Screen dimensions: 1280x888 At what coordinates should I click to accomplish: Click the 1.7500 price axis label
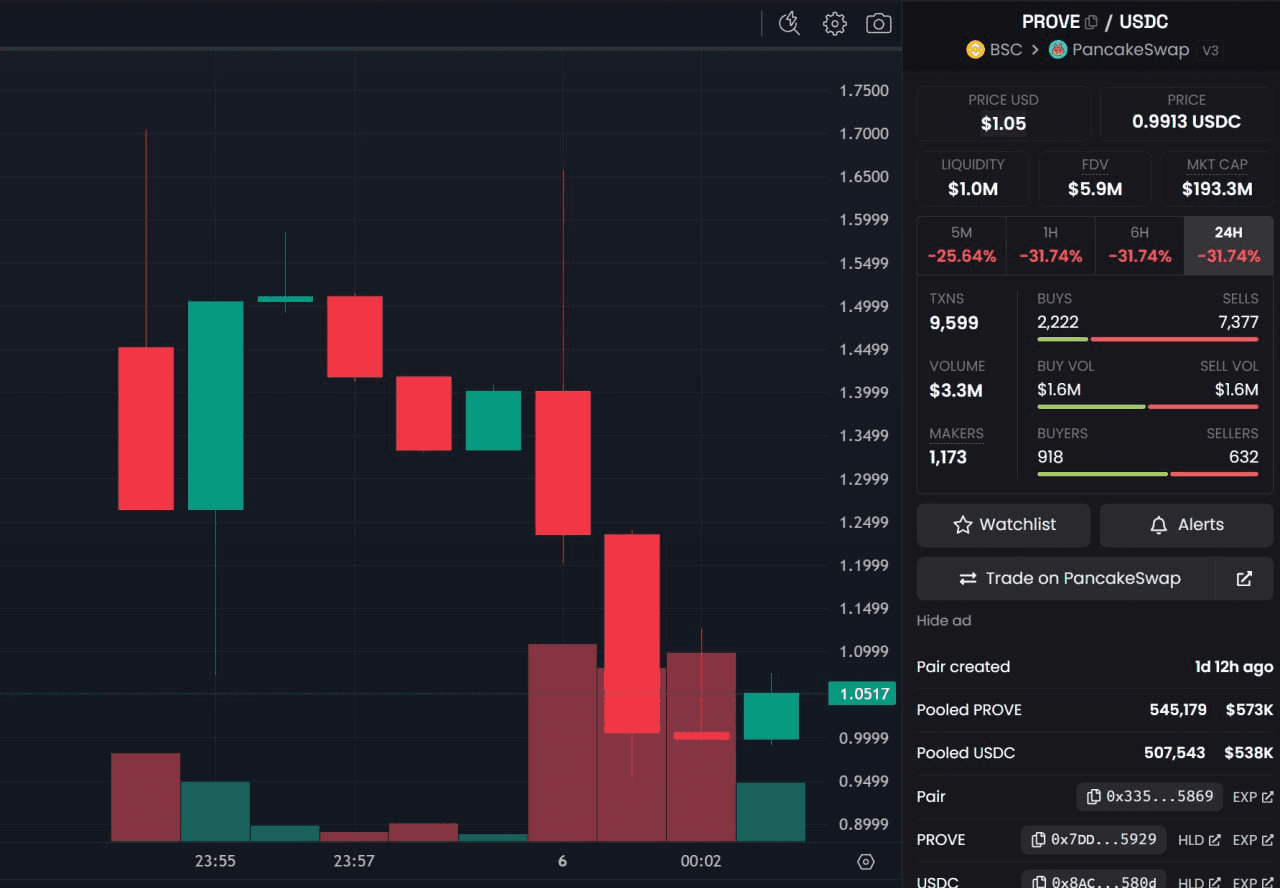pos(863,91)
